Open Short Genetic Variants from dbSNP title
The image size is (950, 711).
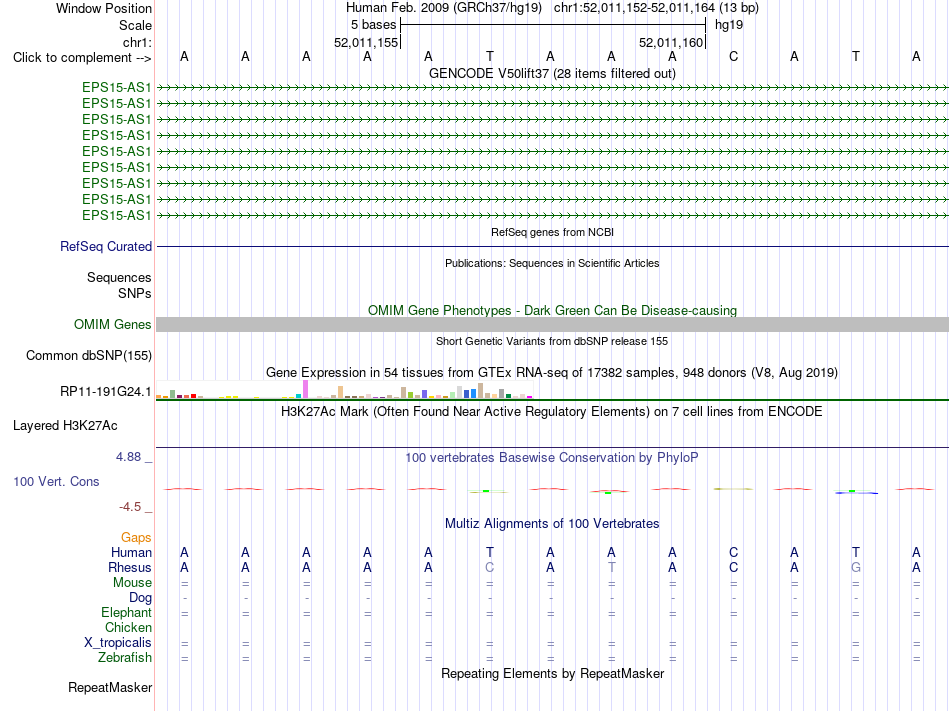[552, 341]
